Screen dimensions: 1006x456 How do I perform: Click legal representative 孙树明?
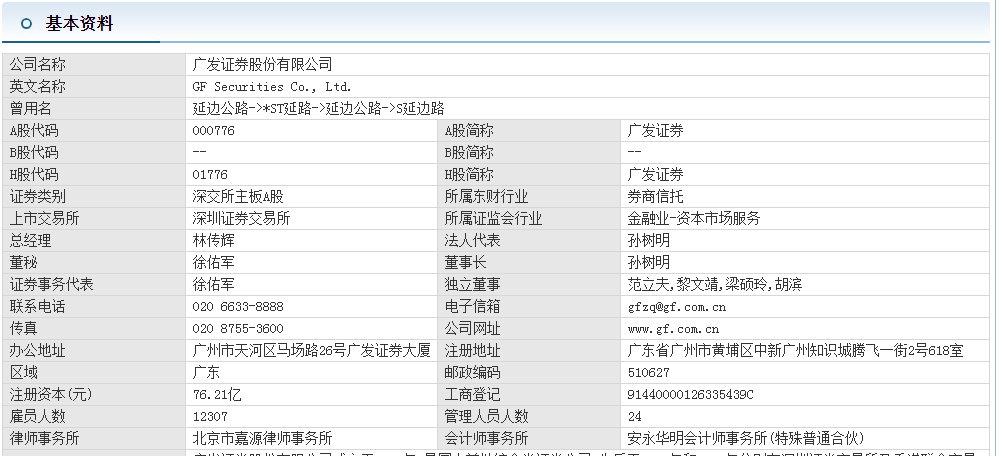tap(648, 241)
